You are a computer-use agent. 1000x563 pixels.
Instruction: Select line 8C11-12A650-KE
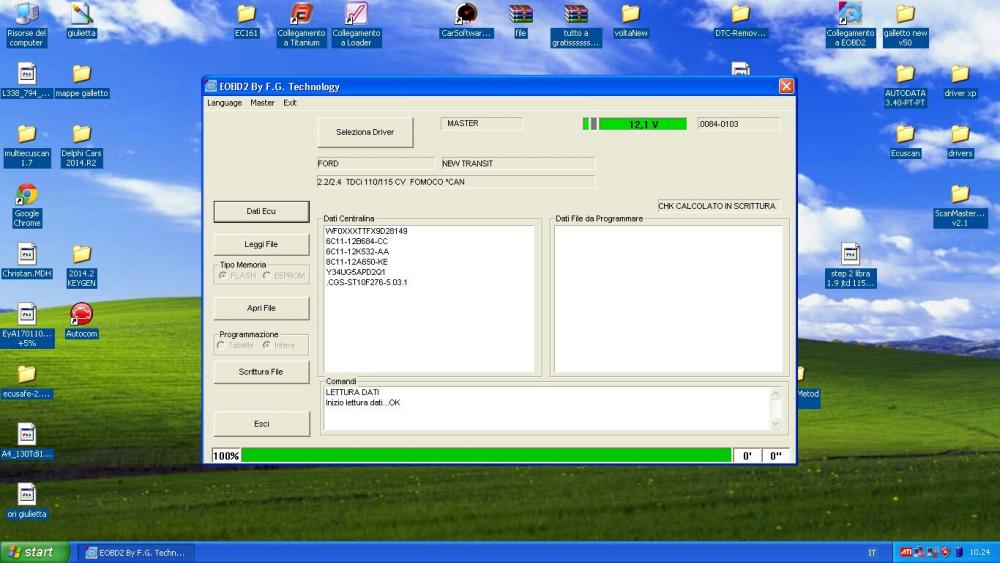tap(357, 261)
